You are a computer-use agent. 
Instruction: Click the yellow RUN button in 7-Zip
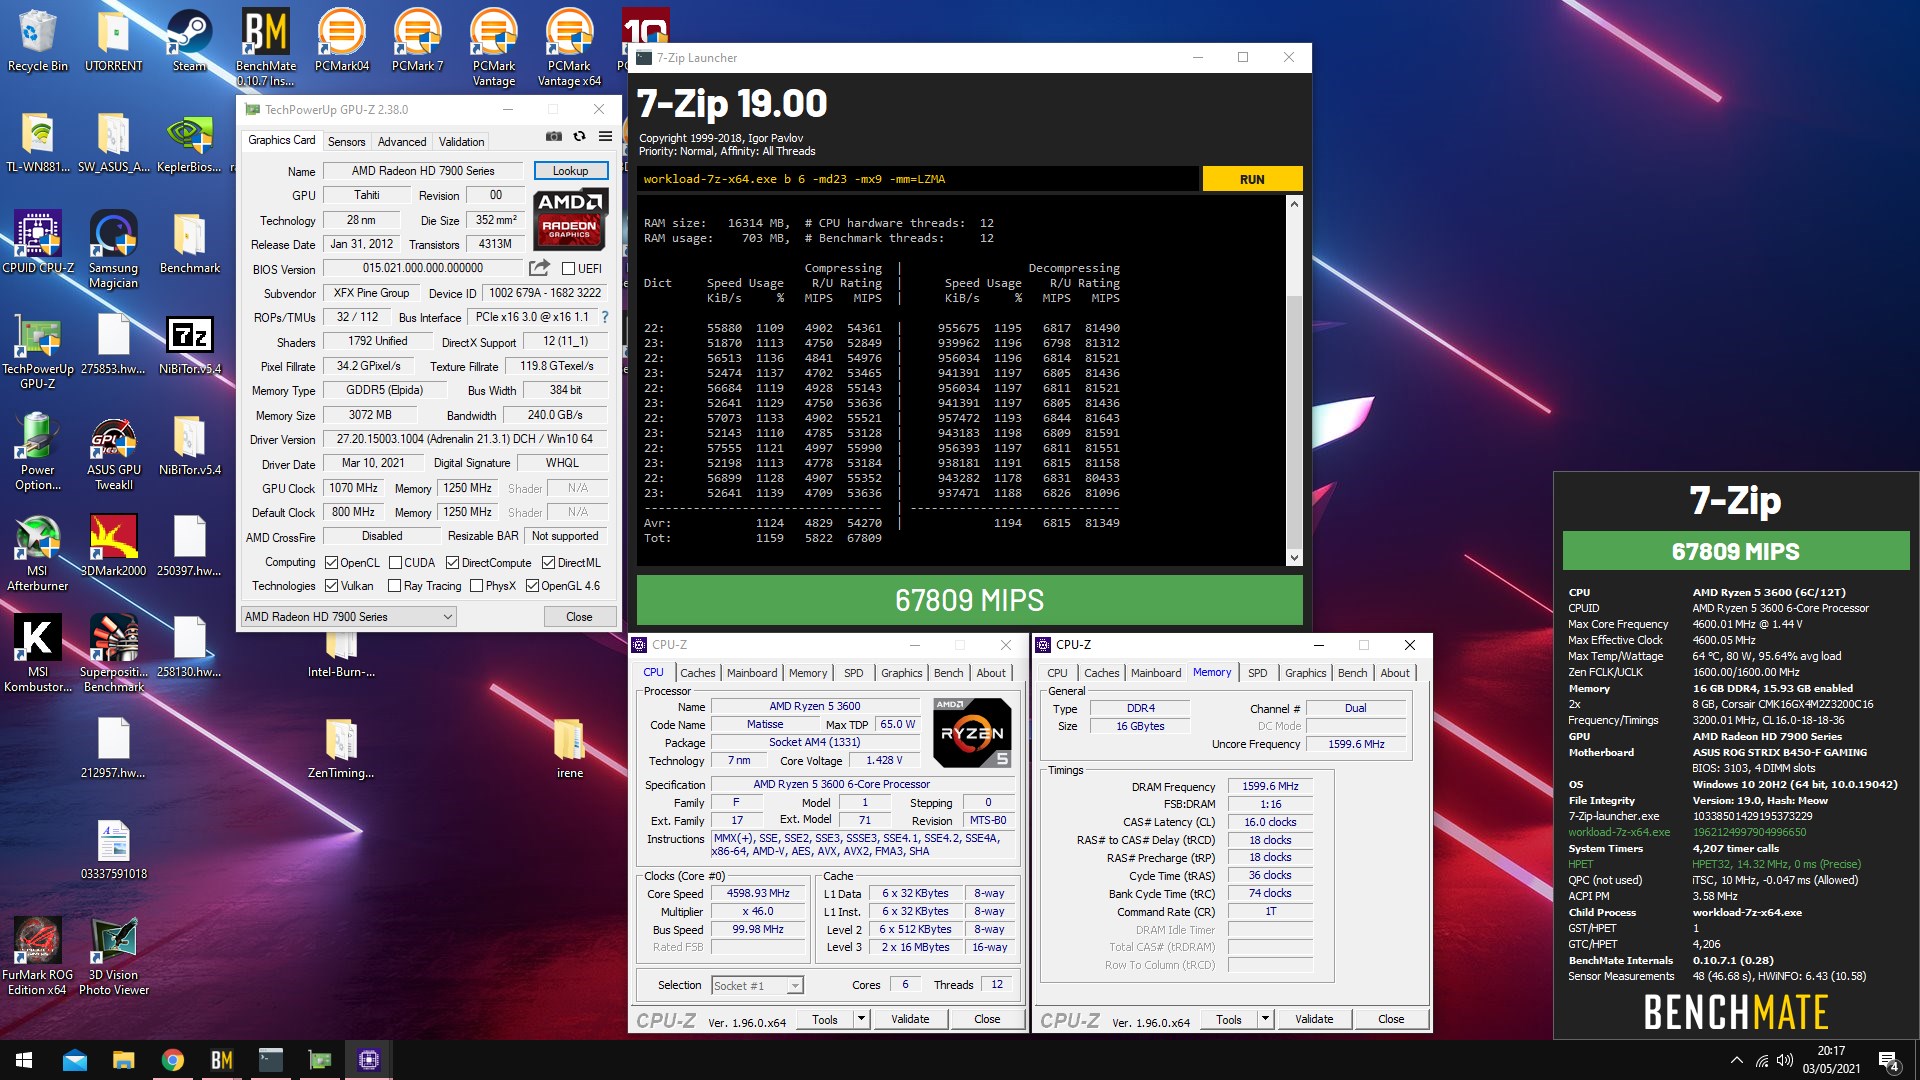(x=1252, y=179)
